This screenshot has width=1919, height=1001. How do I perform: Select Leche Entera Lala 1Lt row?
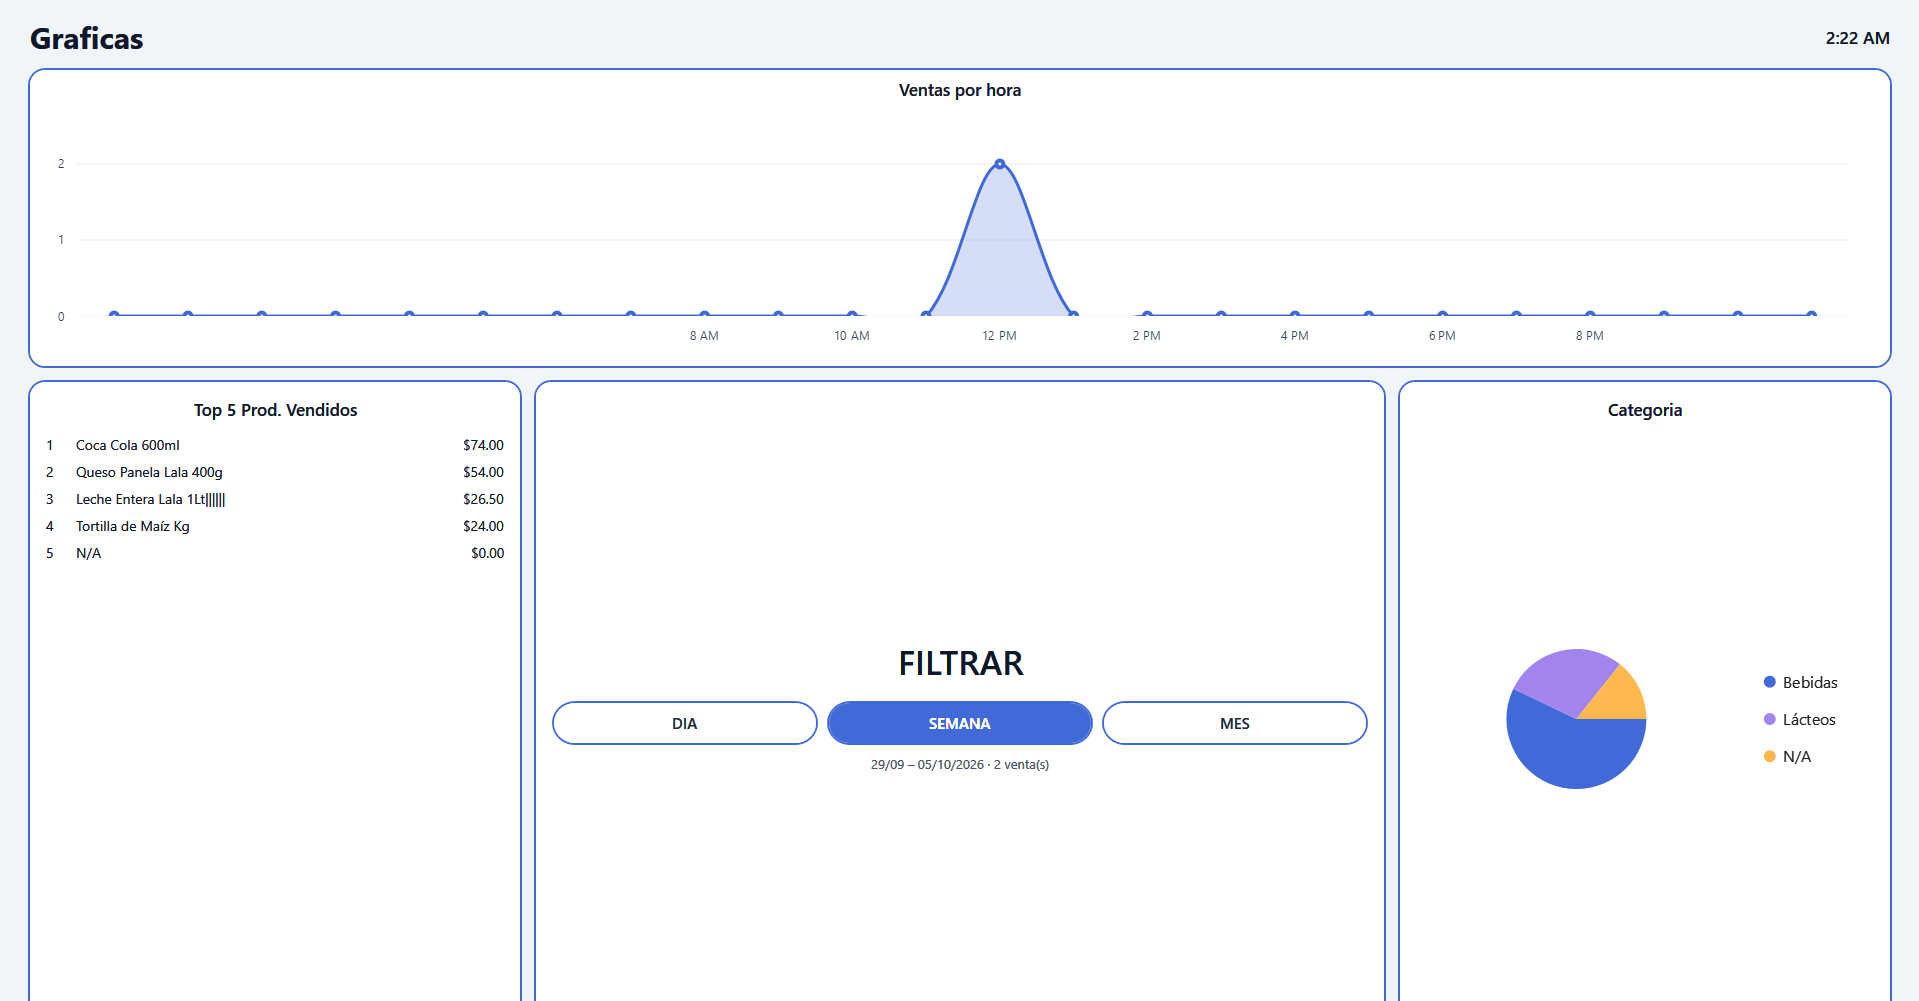[x=275, y=499]
